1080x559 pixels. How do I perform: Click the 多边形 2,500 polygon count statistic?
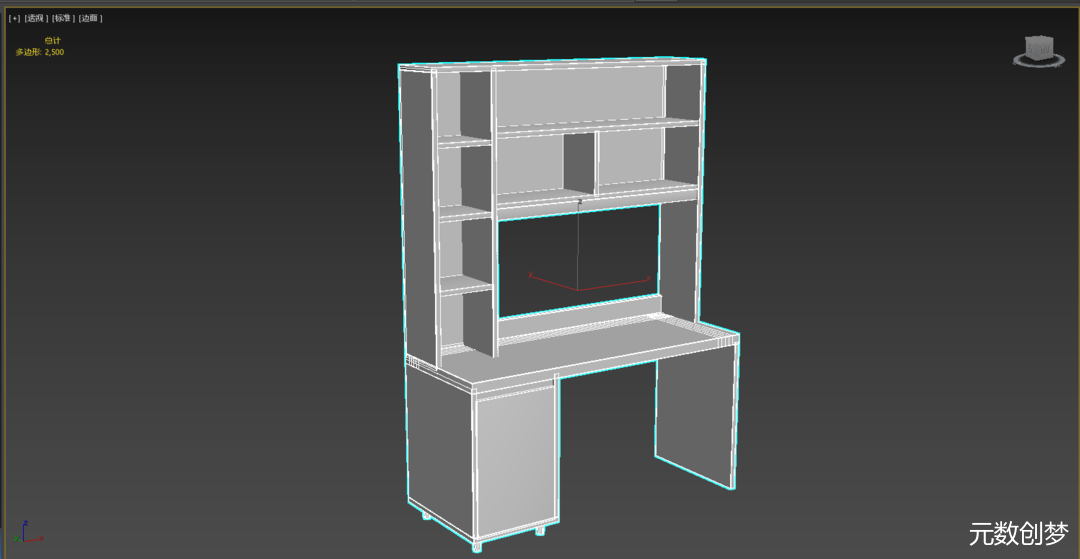(x=40, y=52)
